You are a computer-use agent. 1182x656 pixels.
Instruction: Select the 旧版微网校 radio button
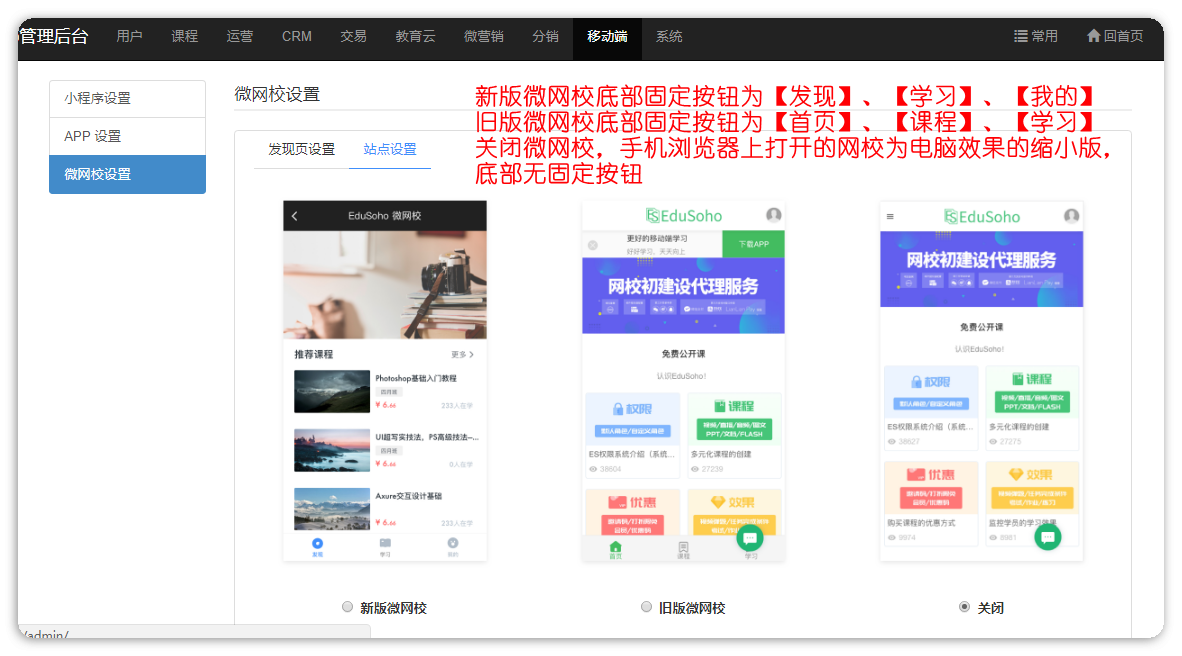pos(646,607)
